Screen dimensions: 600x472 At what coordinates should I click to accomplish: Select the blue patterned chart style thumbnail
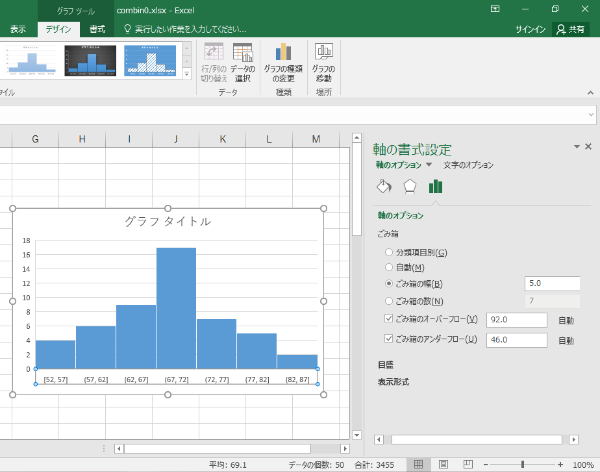tap(150, 60)
